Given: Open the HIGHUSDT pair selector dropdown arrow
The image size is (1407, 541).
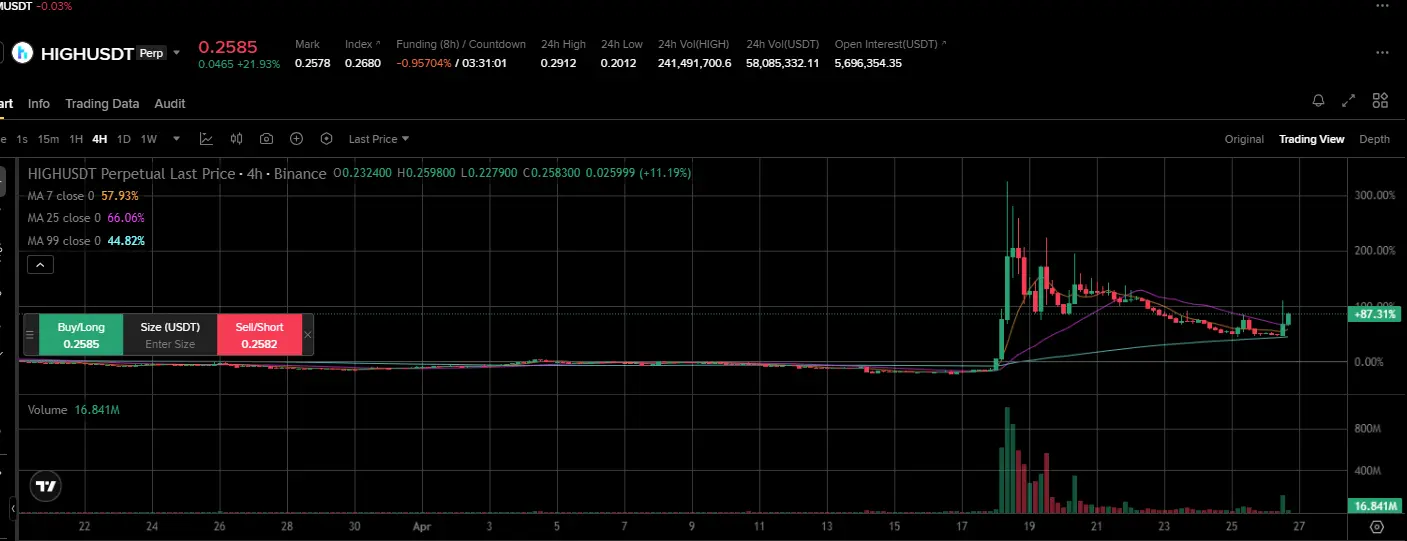Looking at the screenshot, I should pos(177,53).
